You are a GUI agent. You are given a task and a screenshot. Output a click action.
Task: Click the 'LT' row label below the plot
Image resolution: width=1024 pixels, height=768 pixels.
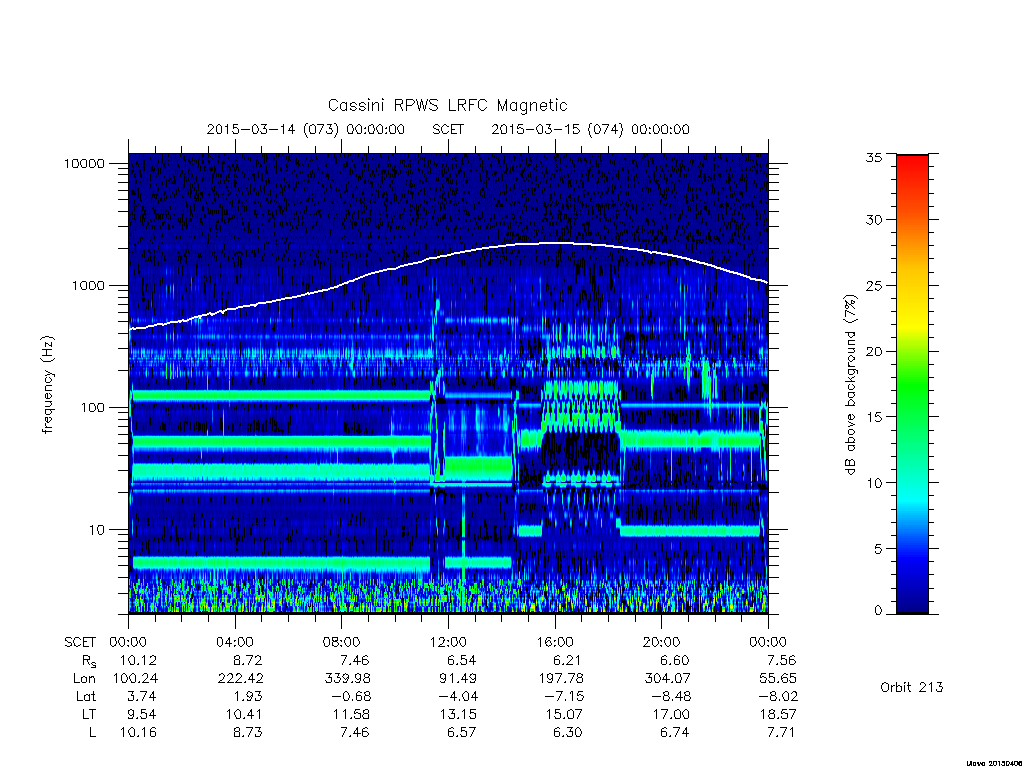[x=89, y=714]
